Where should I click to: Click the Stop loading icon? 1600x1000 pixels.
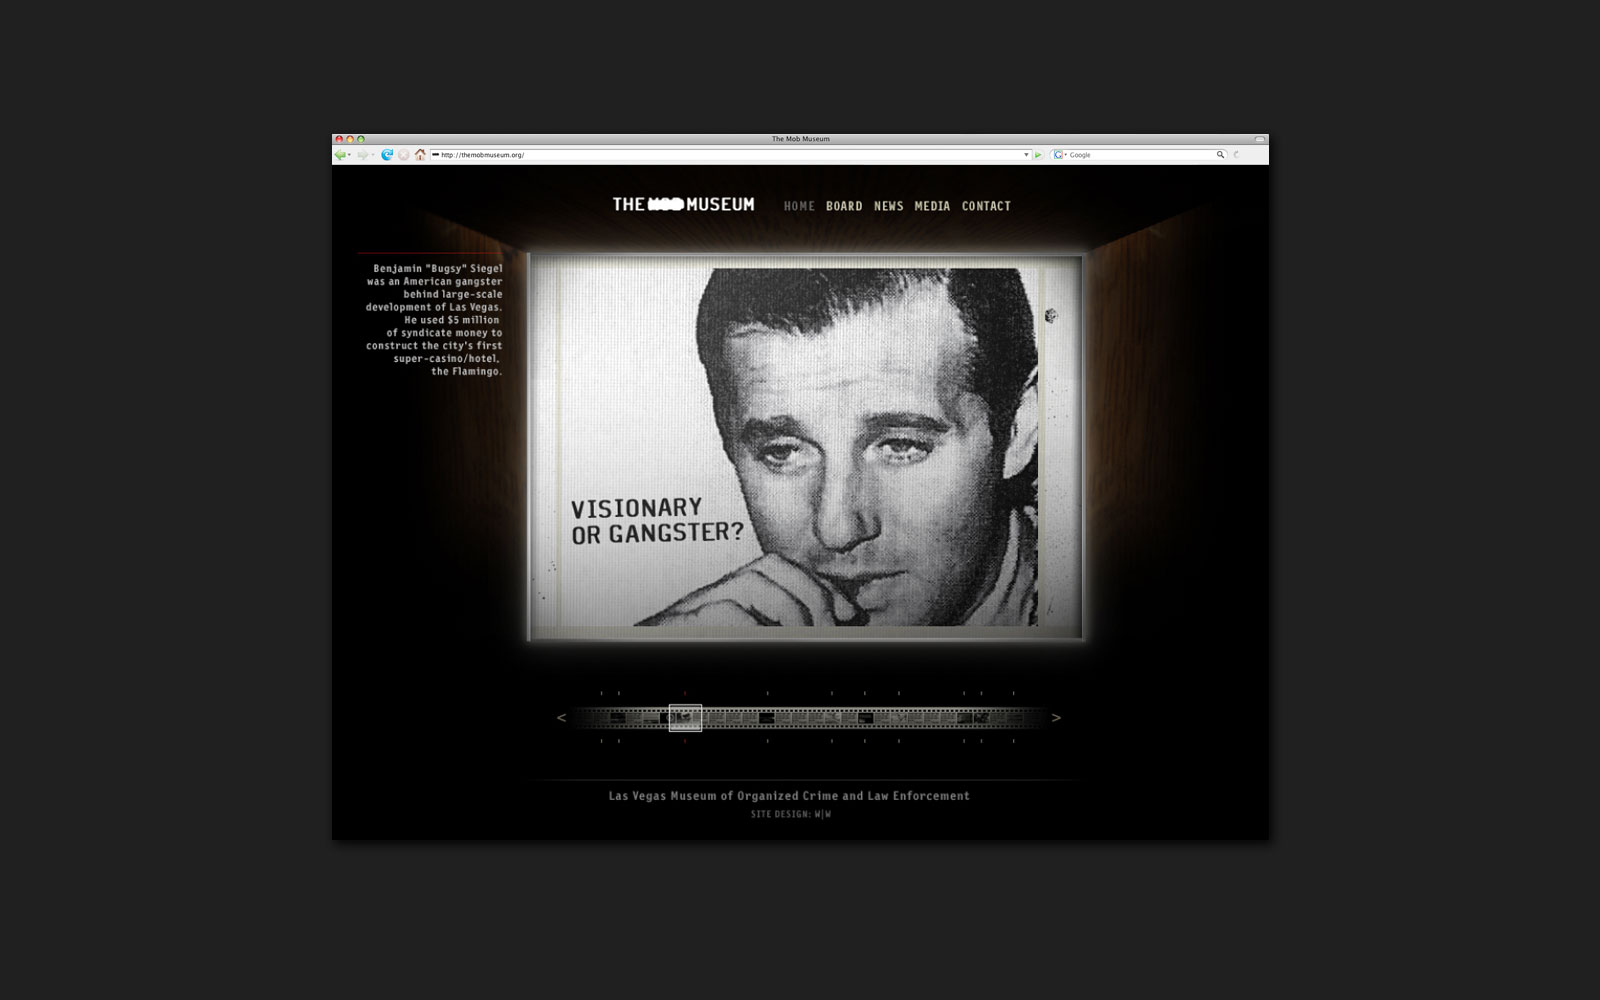(x=404, y=155)
